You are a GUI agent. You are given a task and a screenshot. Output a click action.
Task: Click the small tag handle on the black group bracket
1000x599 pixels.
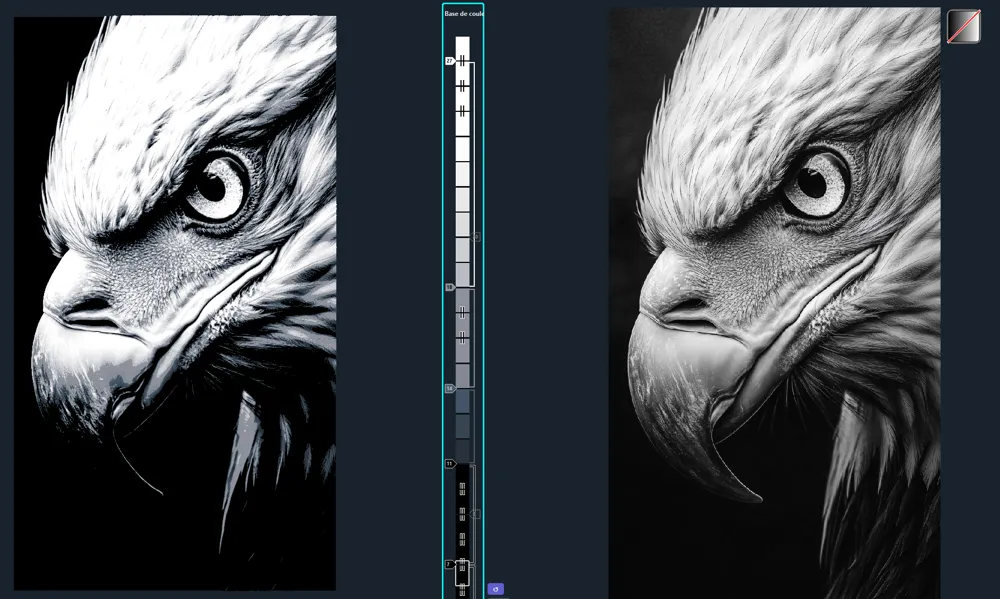[475, 514]
